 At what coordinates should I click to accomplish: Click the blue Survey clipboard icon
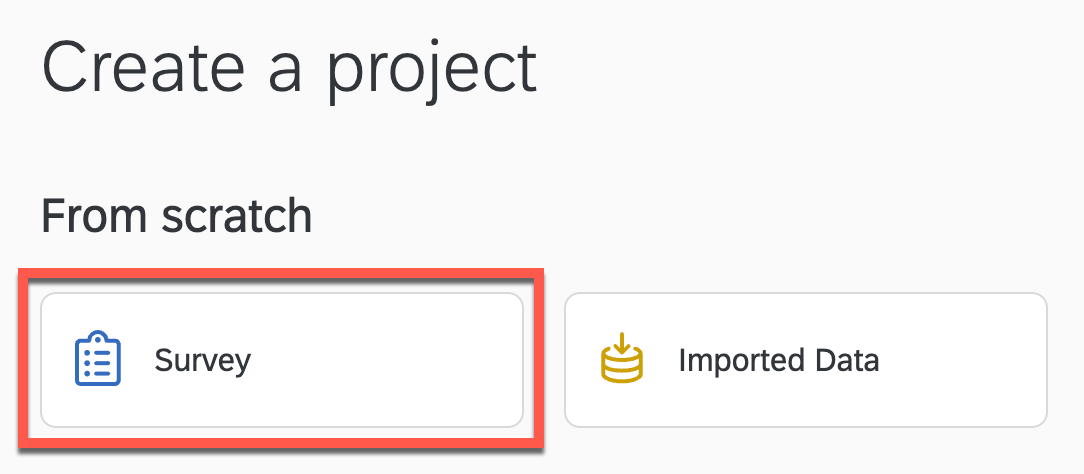tap(98, 360)
